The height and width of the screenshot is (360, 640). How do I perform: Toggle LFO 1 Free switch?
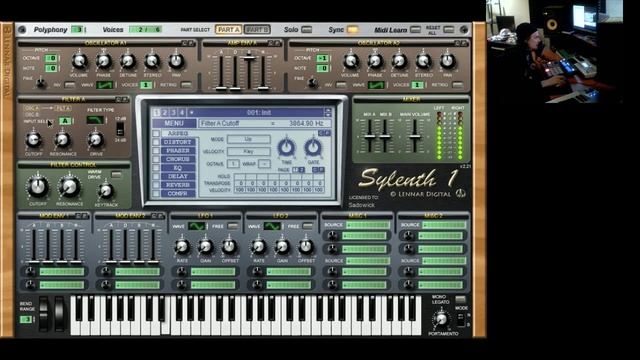tap(233, 226)
